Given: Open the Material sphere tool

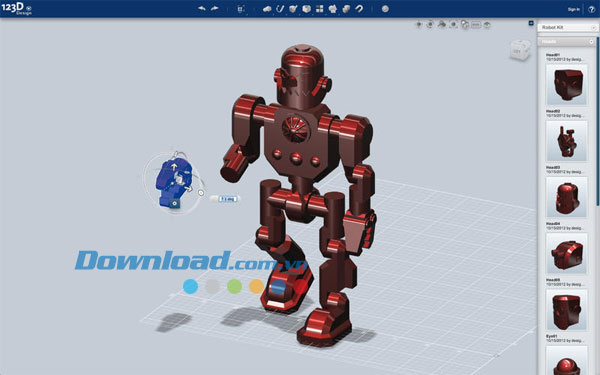Looking at the screenshot, I should click(x=385, y=9).
